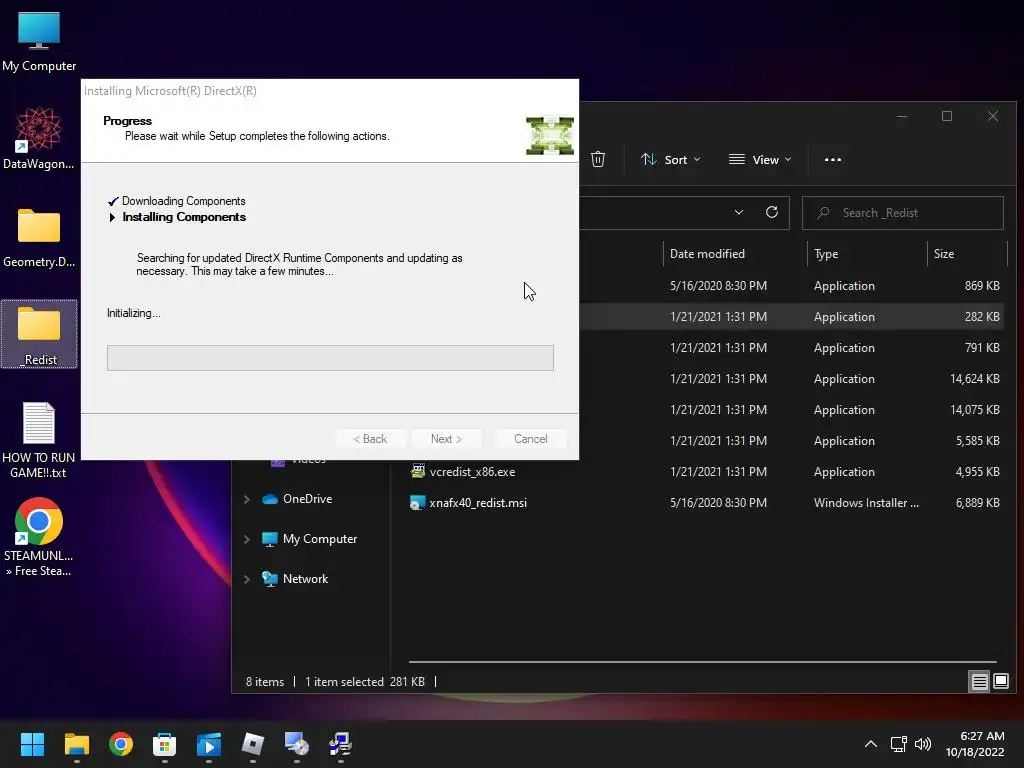The image size is (1024, 768).
Task: Click '8 items' in status bar
Action: (x=264, y=682)
